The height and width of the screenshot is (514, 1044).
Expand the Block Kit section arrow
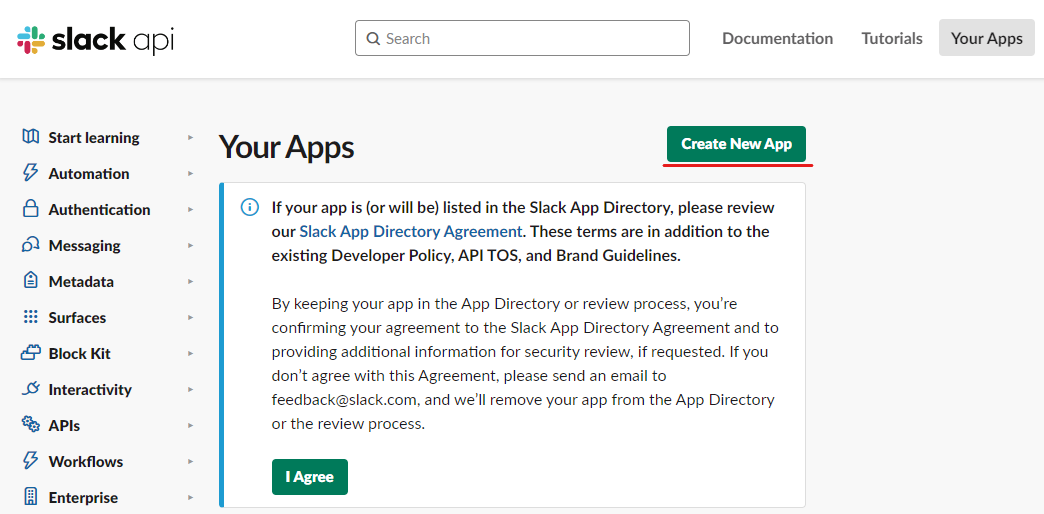pyautogui.click(x=190, y=353)
